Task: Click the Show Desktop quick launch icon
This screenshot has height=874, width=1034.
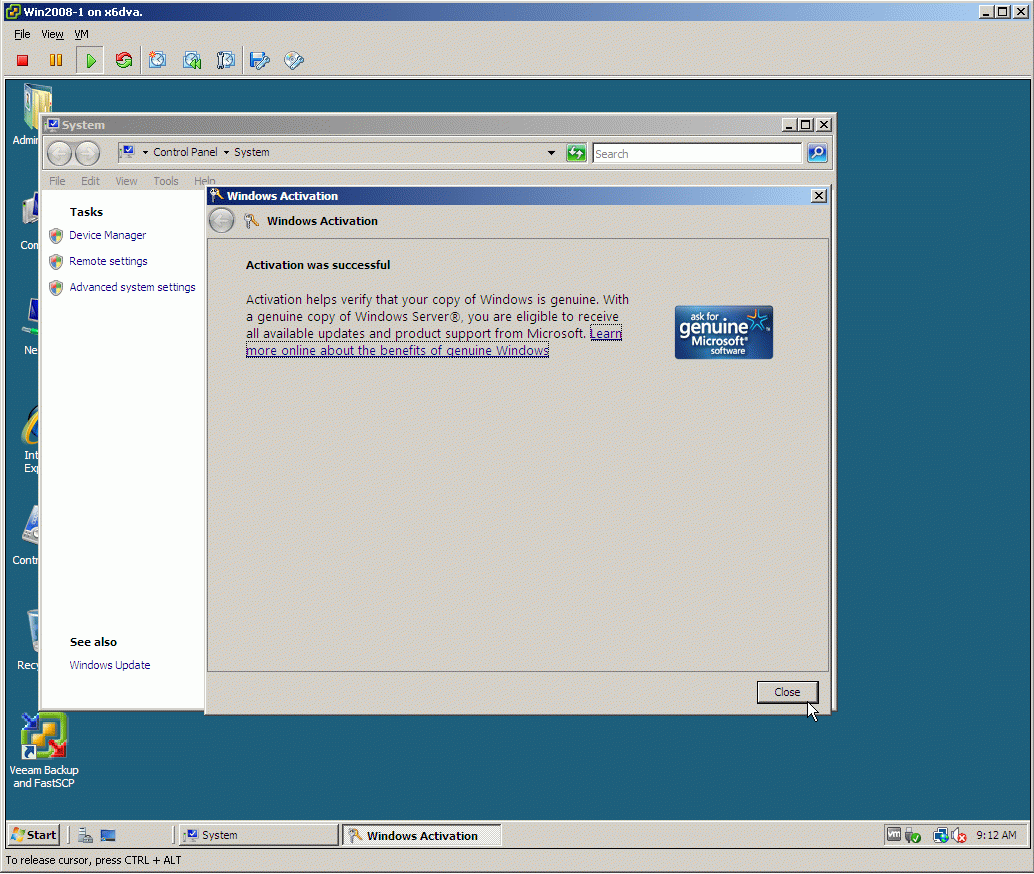Action: pos(108,835)
